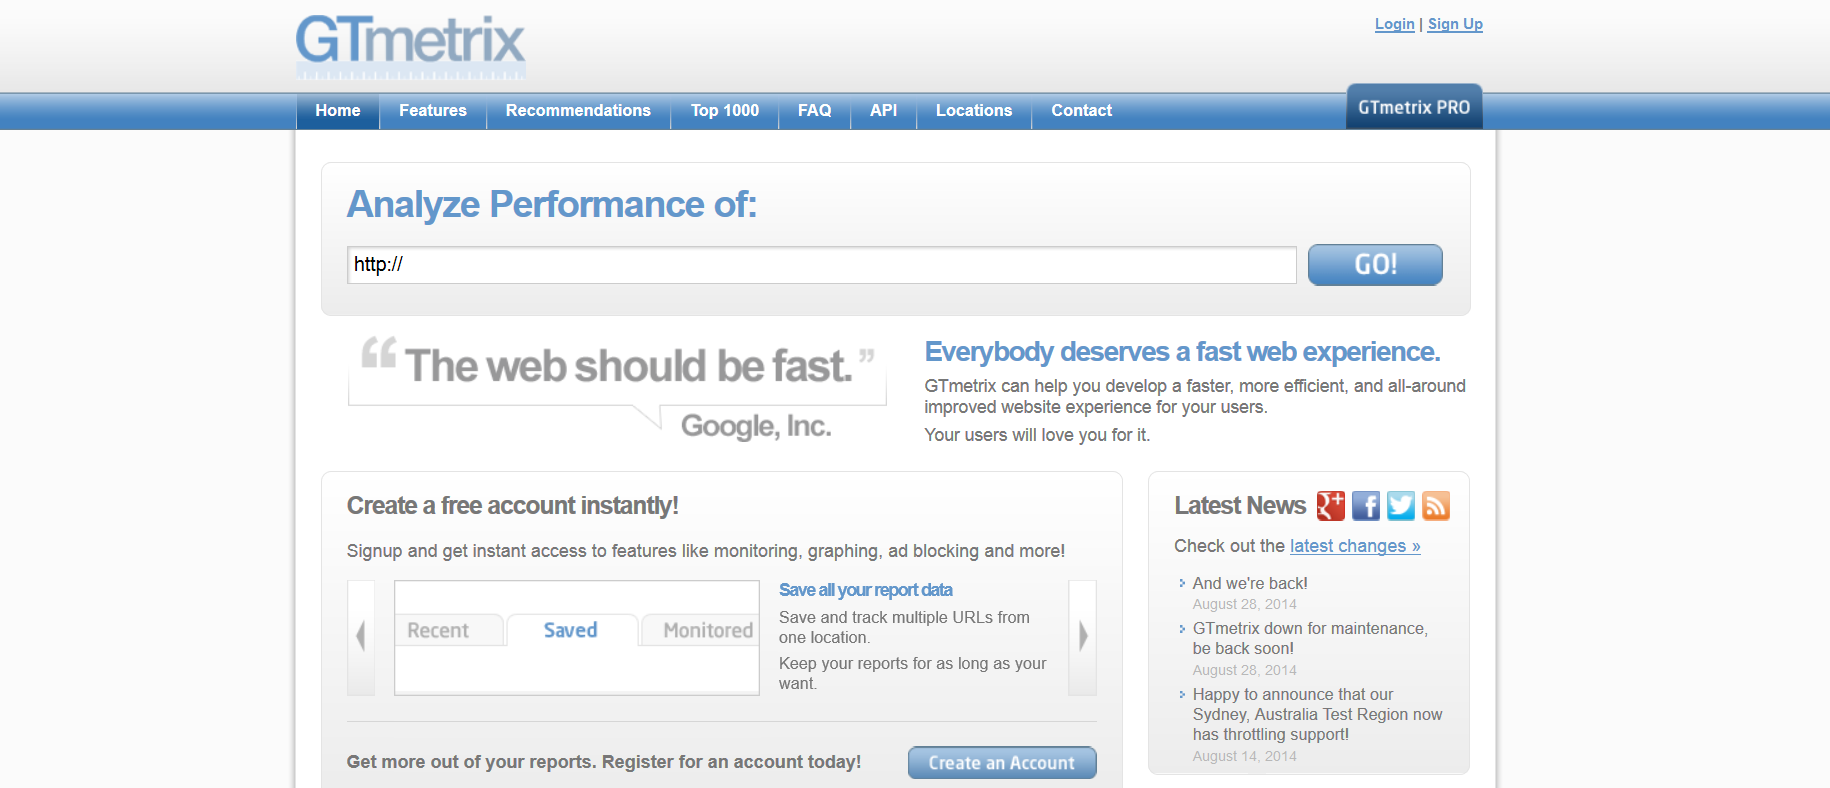Screen dimensions: 1830x788
Task: Click the 'Everybody deserves a fast web experience.' heading
Action: [x=1182, y=352]
